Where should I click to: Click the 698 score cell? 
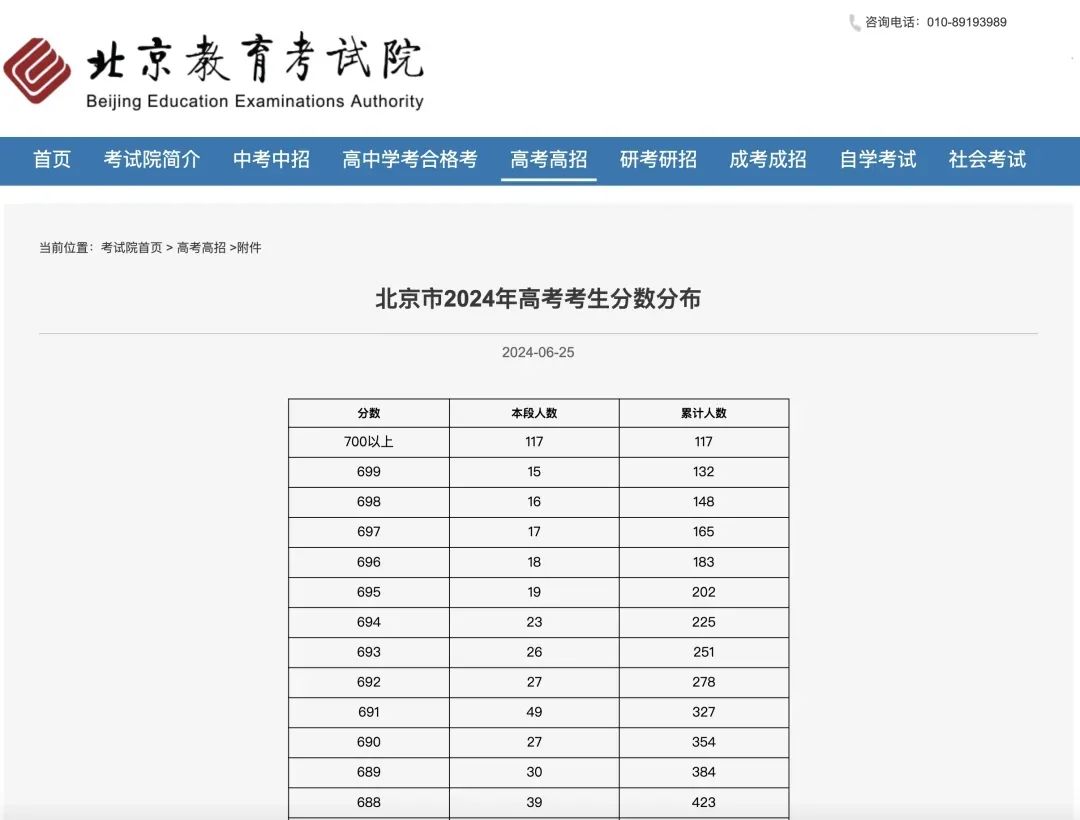click(x=368, y=502)
